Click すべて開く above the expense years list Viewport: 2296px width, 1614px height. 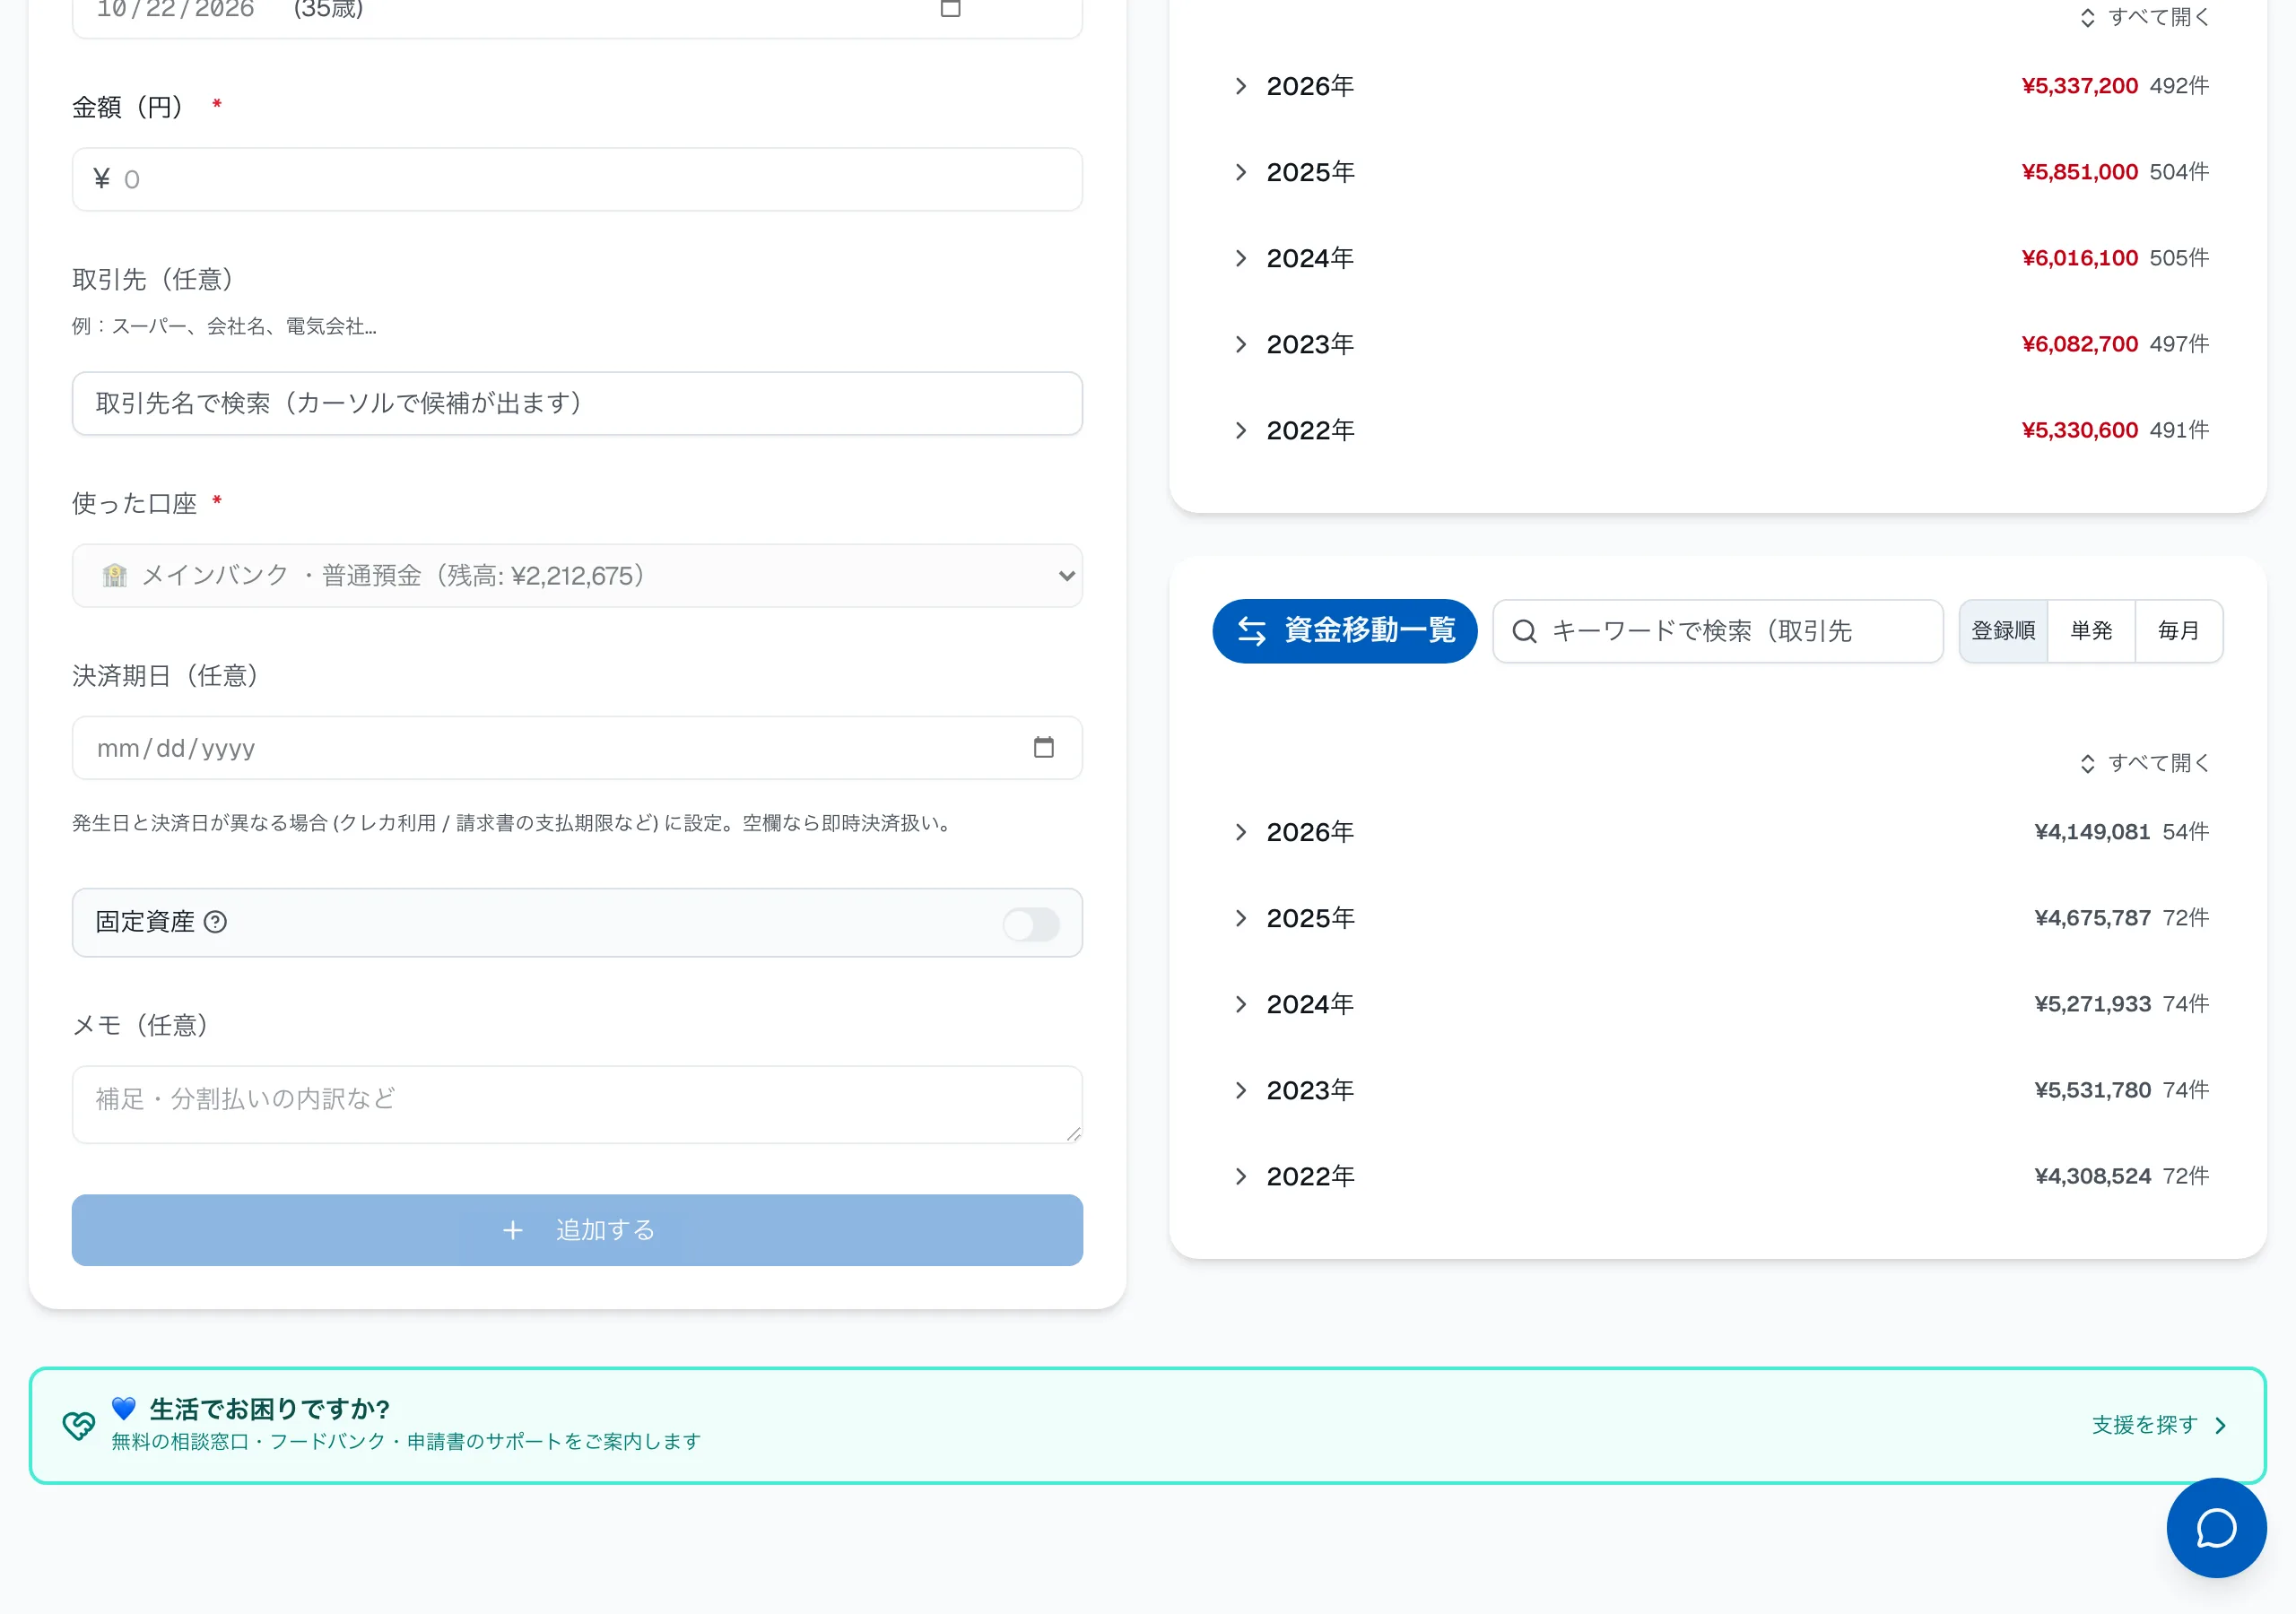[2144, 17]
